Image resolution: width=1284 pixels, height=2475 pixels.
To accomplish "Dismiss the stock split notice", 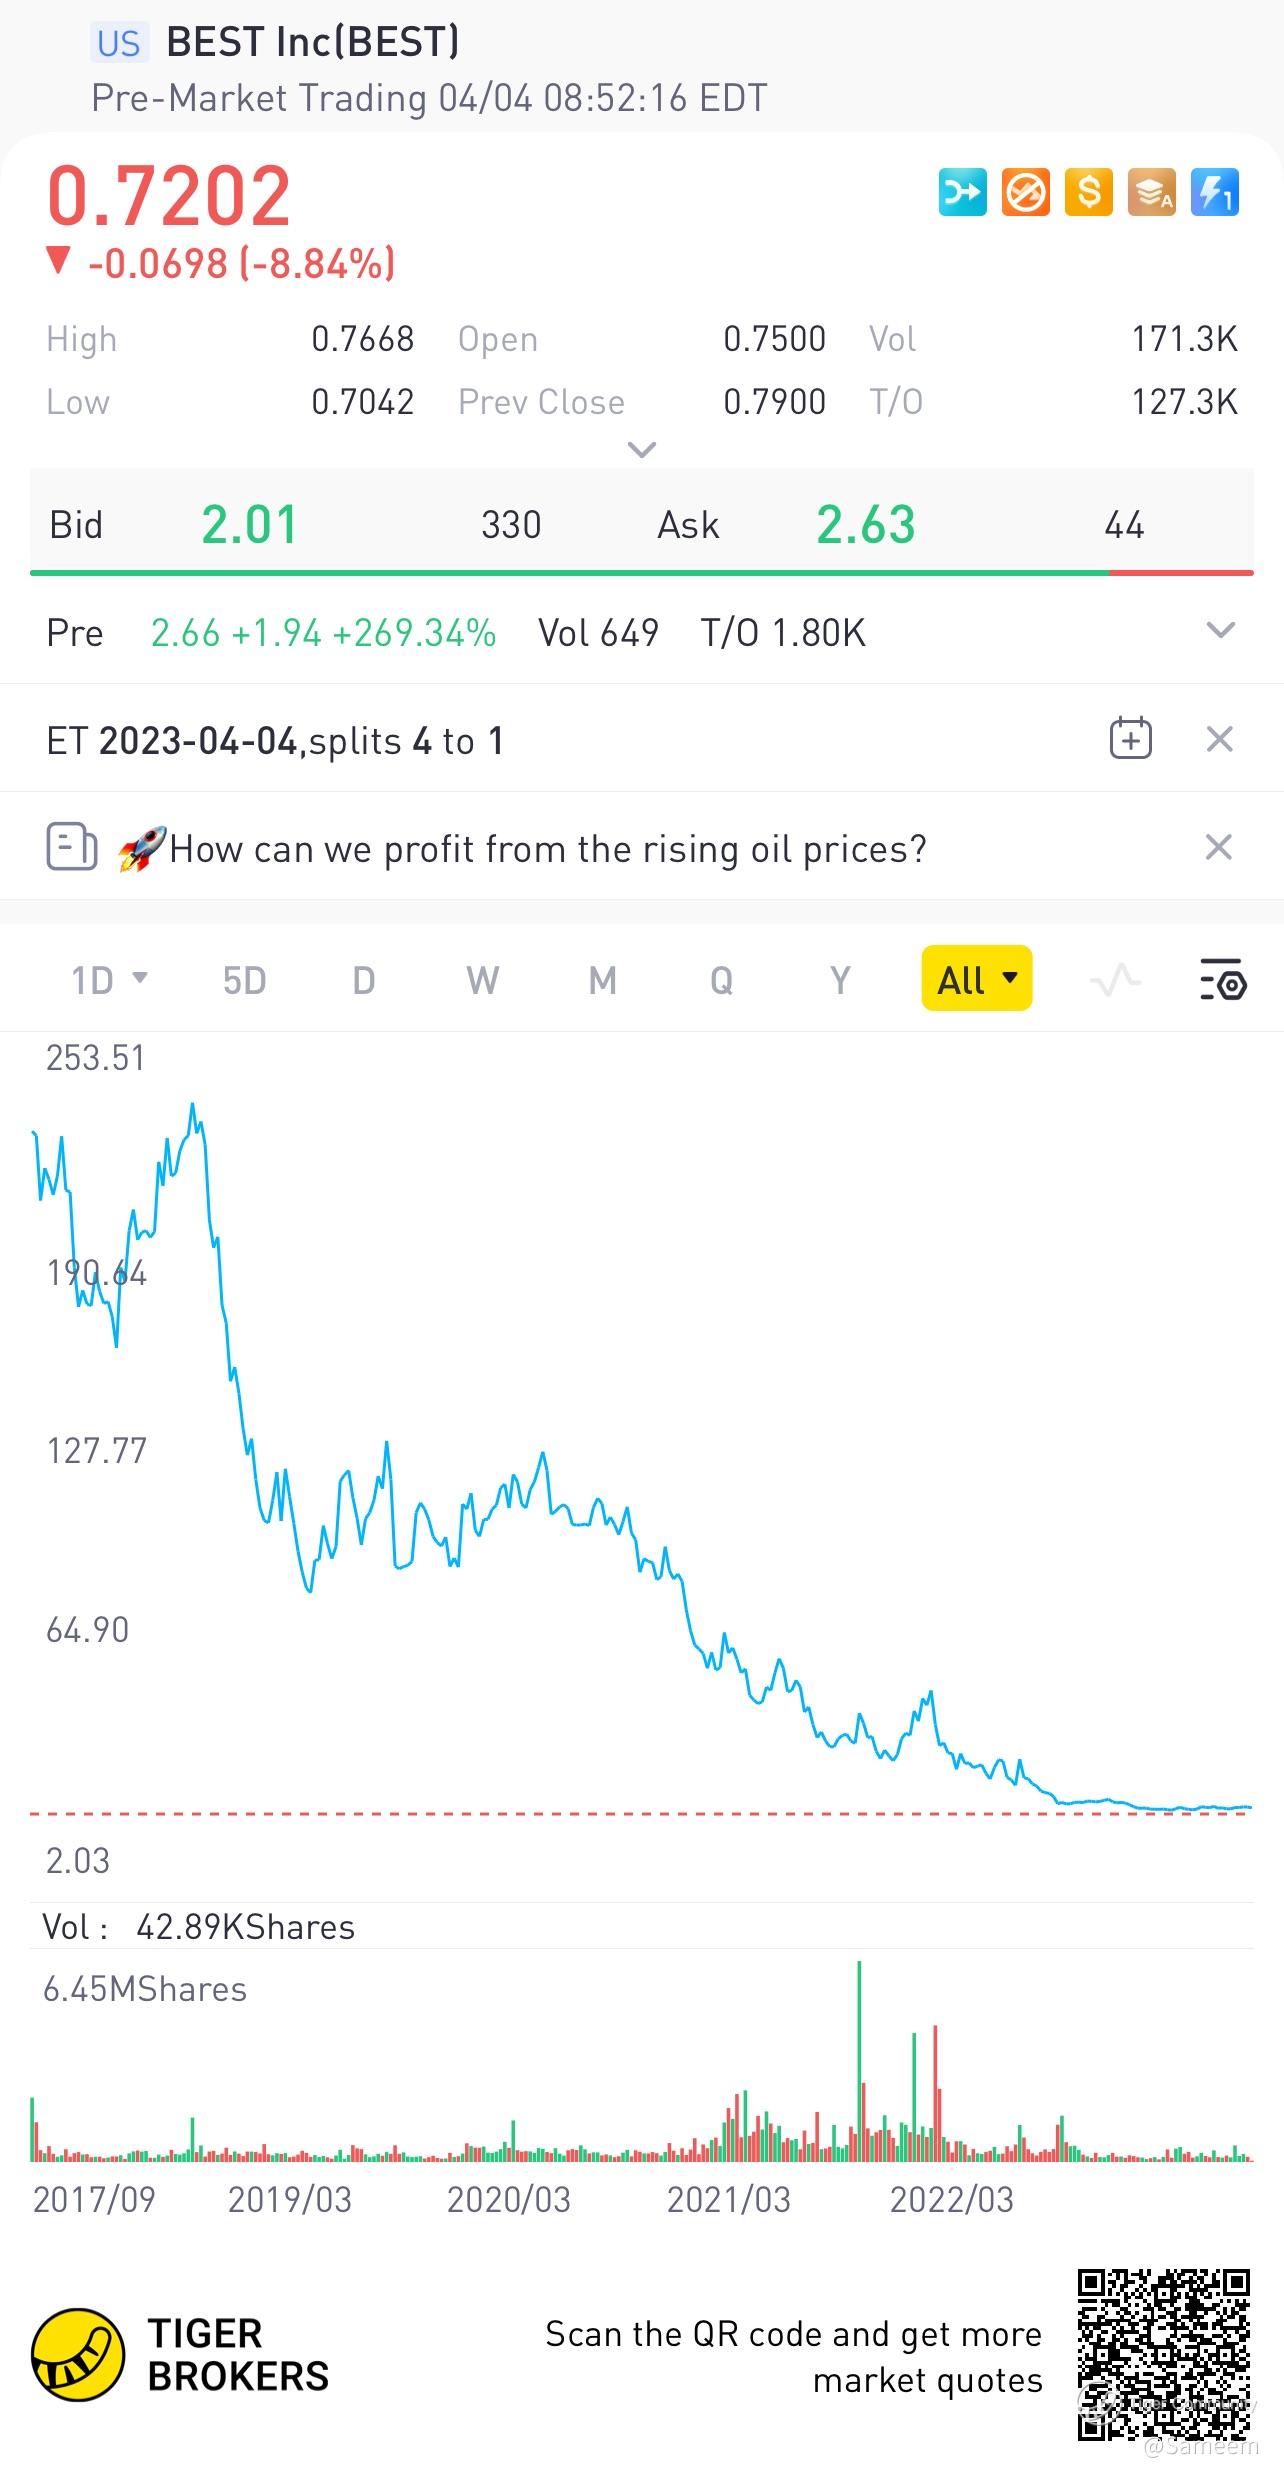I will [1219, 739].
